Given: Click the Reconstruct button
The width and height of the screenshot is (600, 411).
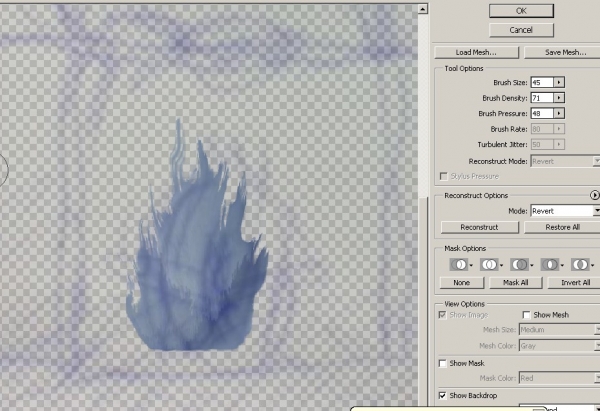Looking at the screenshot, I should tap(479, 227).
